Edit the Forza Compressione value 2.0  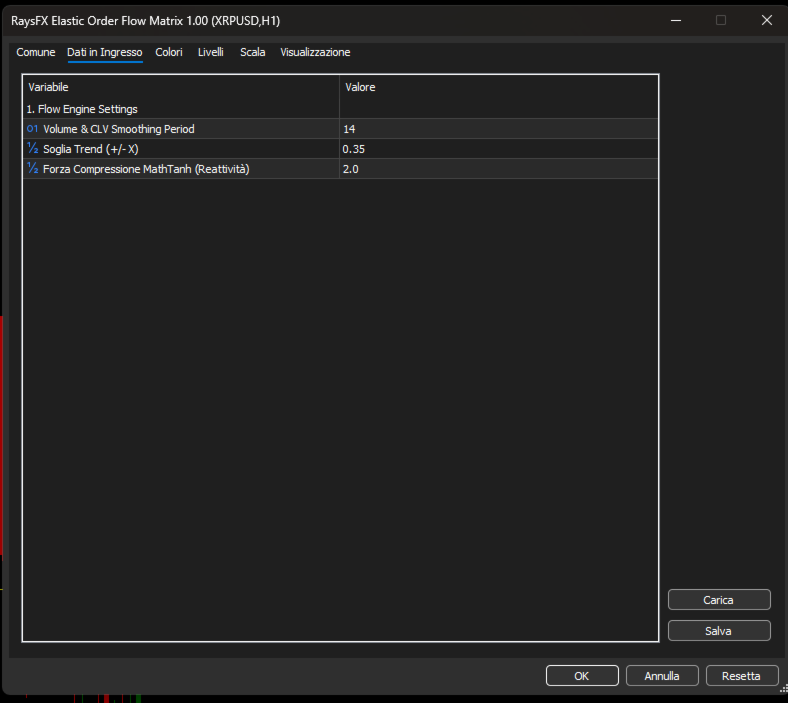pyautogui.click(x=499, y=169)
